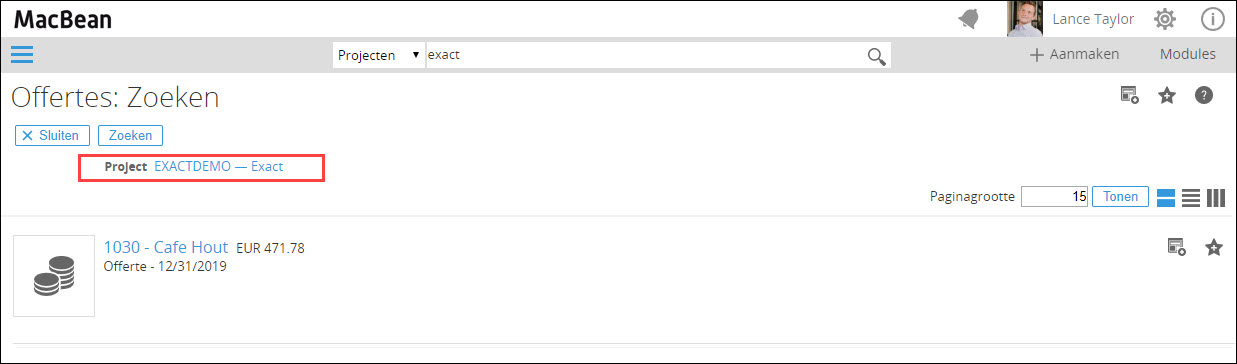Favorite the 1030 - Cafe Hout quote
This screenshot has width=1237, height=364.
[x=1214, y=247]
